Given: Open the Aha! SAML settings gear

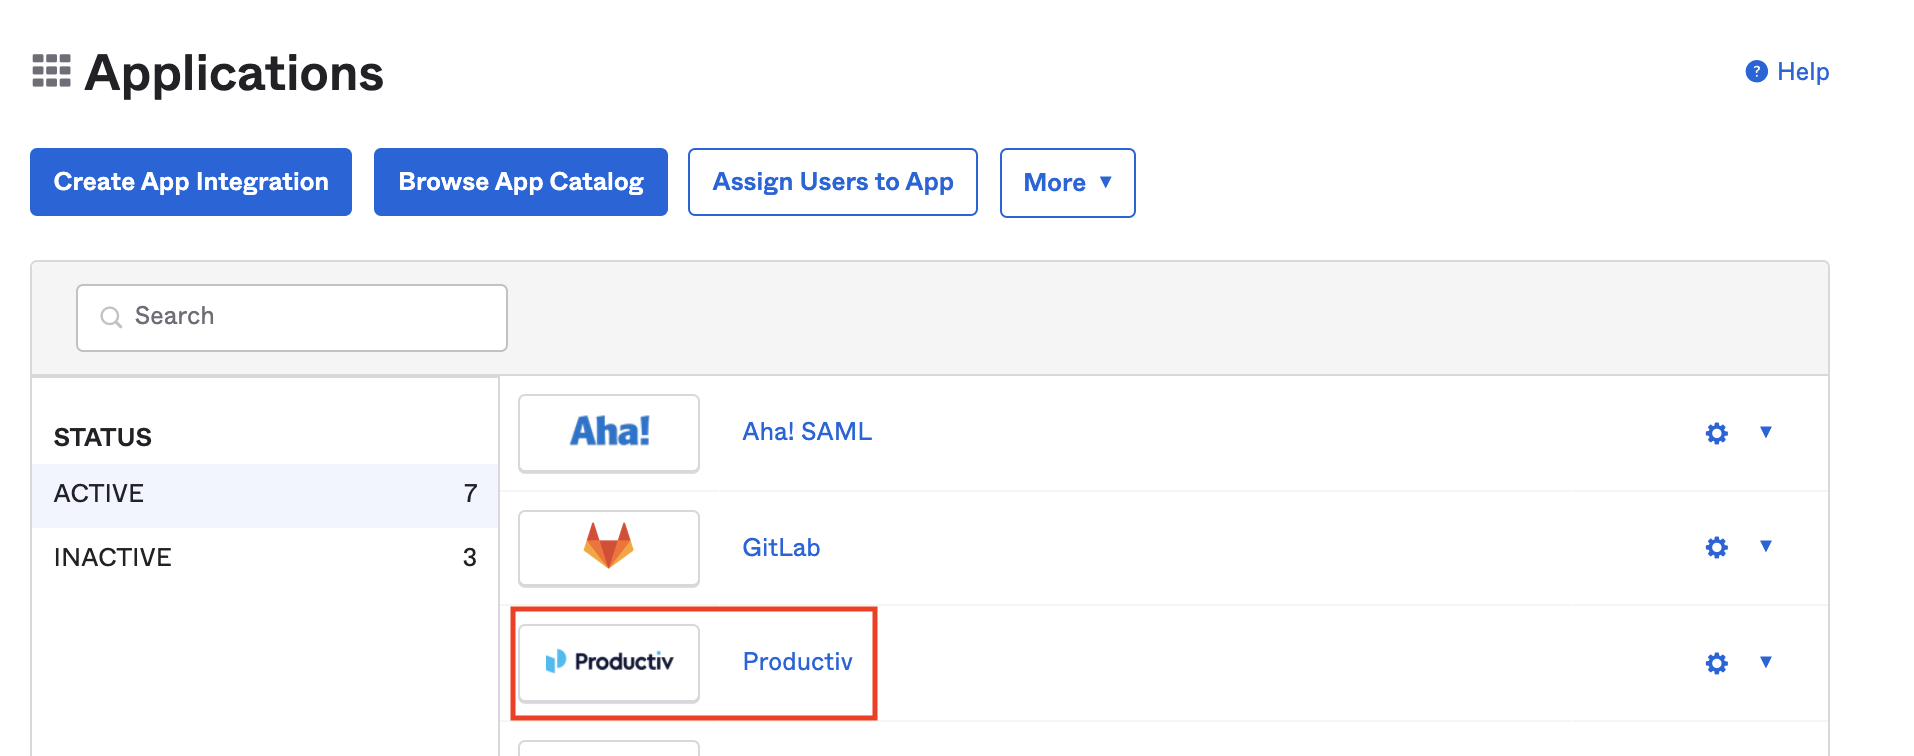Looking at the screenshot, I should coord(1716,433).
